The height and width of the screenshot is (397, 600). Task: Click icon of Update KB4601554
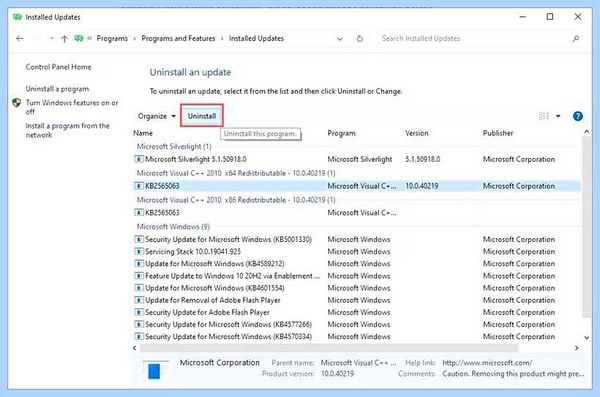tap(139, 288)
